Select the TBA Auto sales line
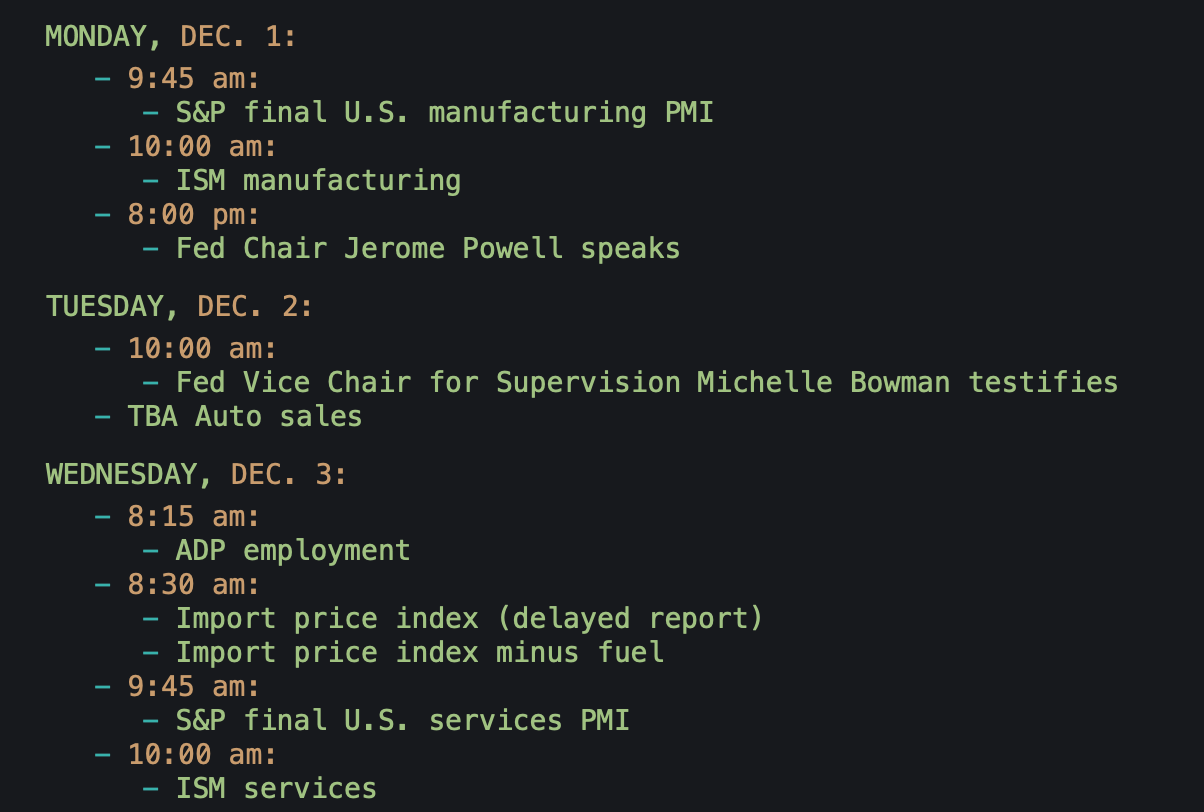 pos(244,416)
